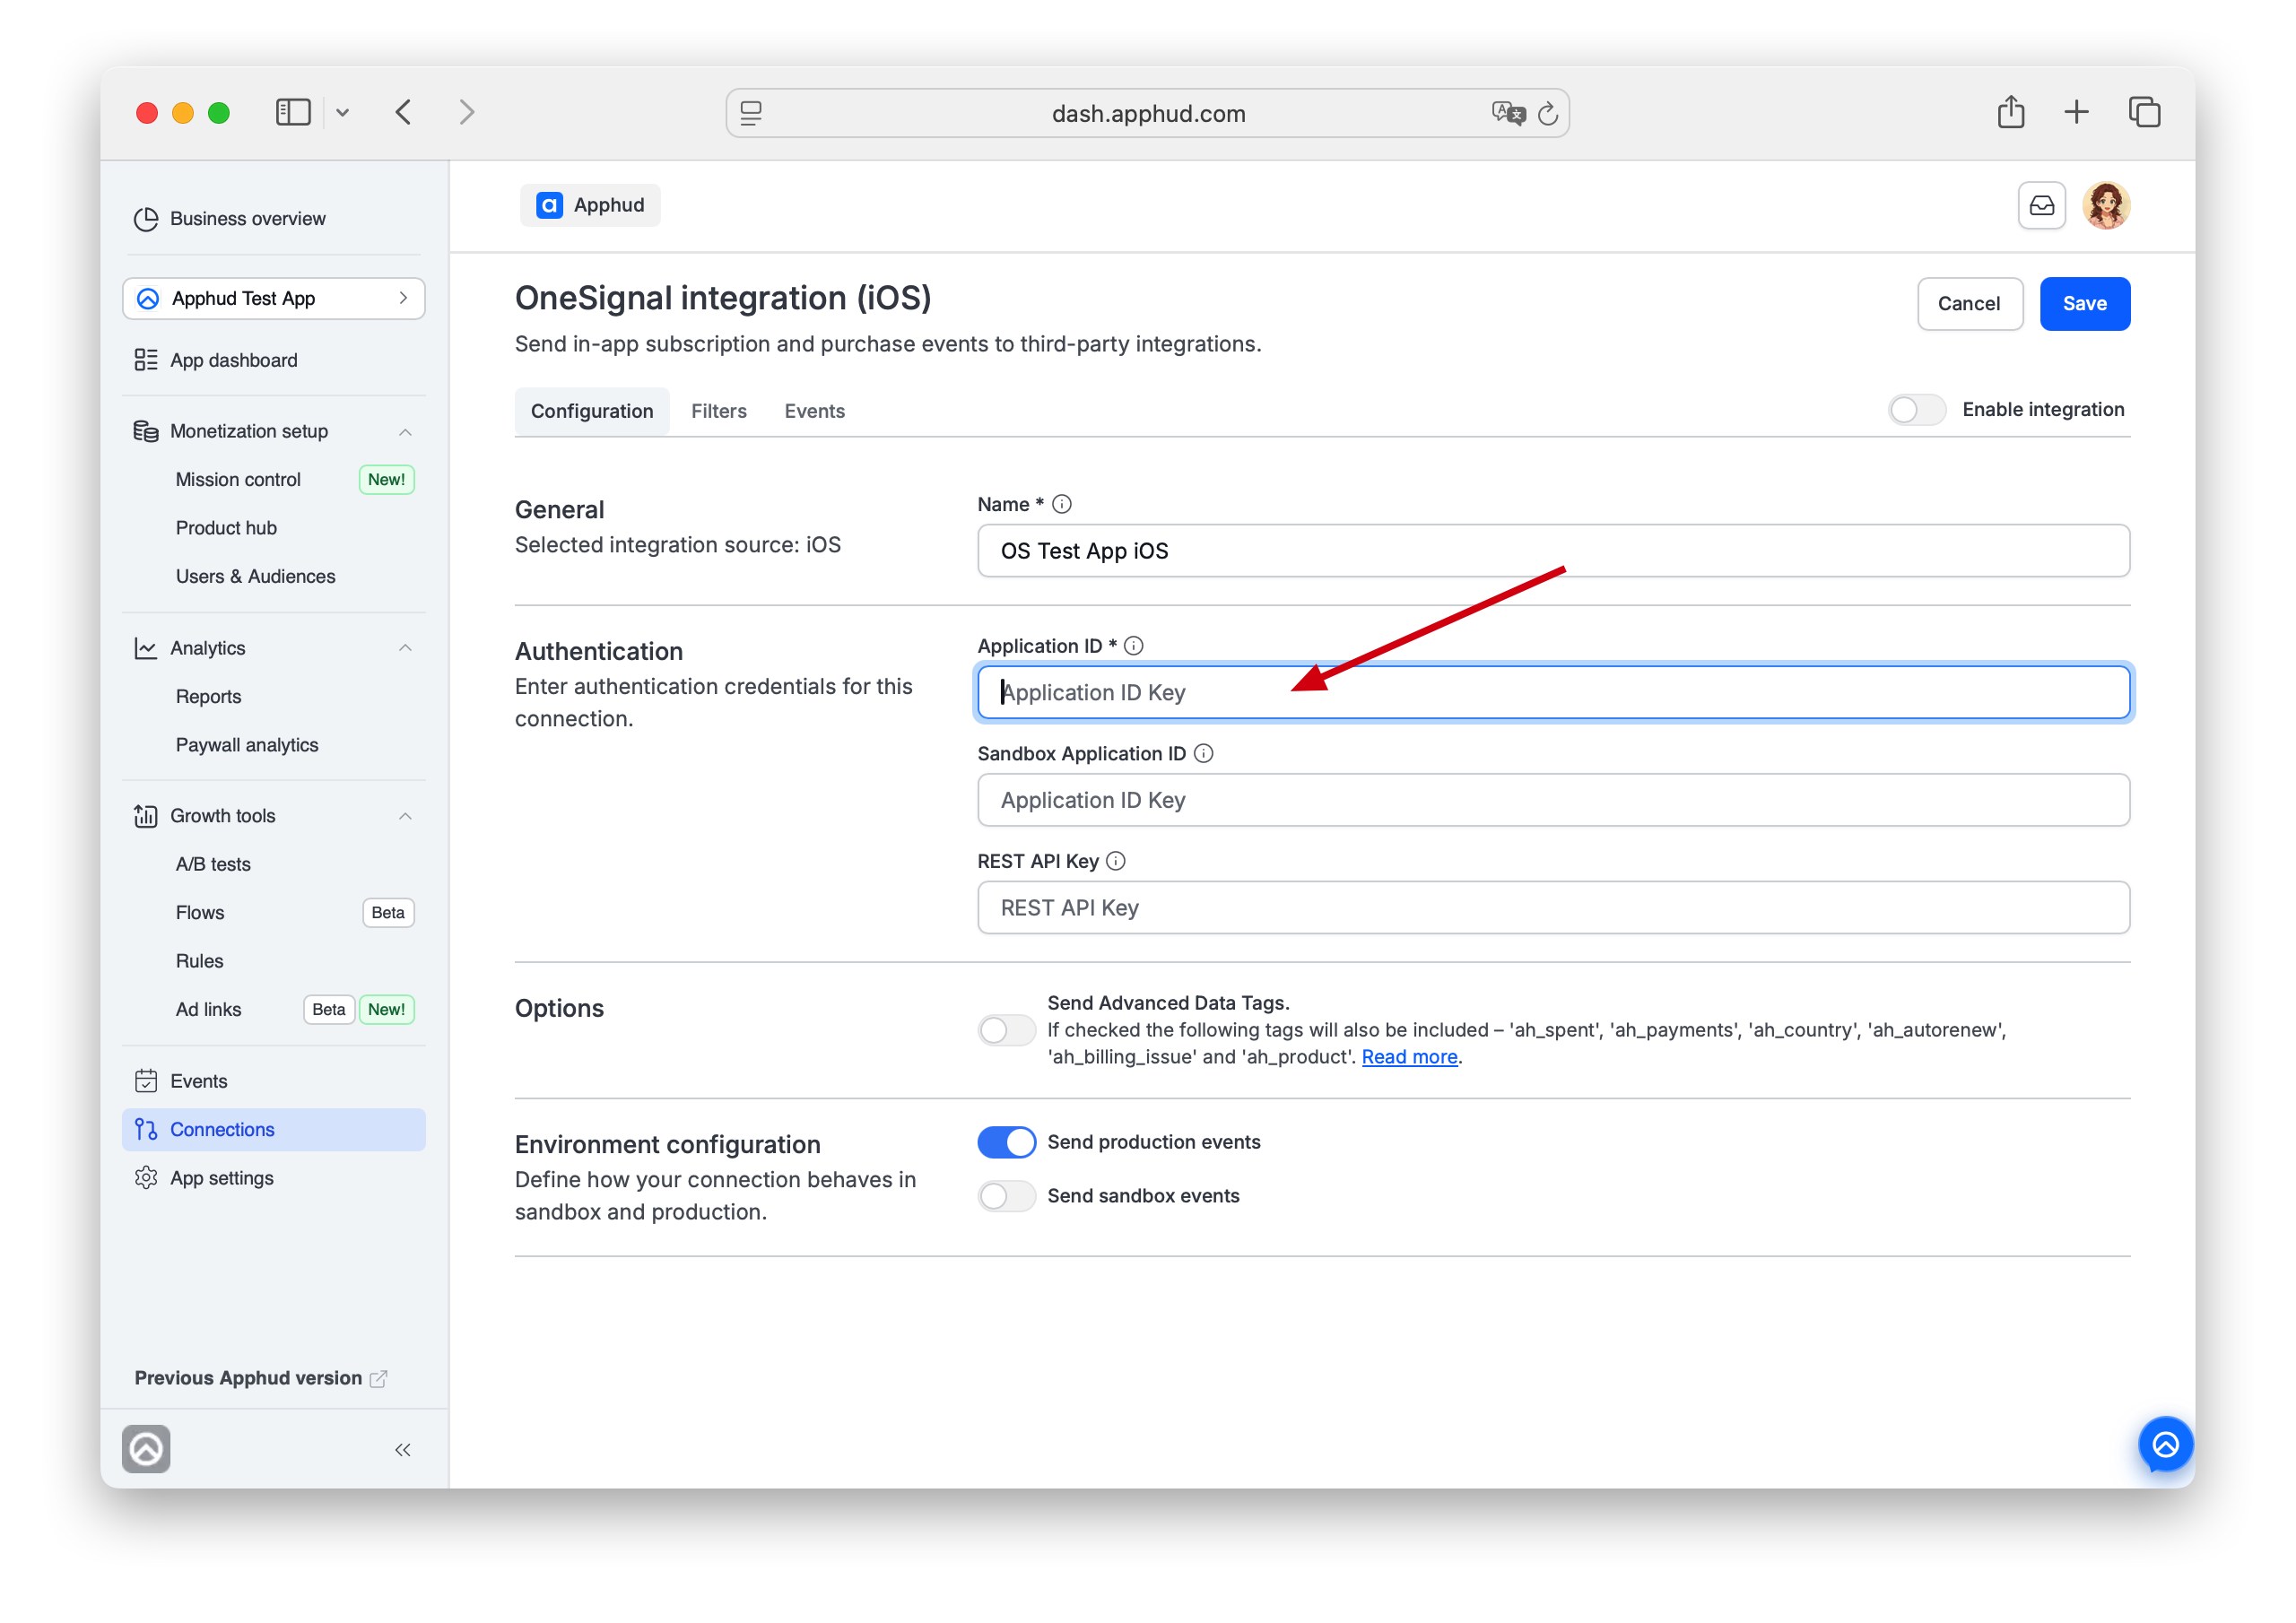This screenshot has width=2296, height=1623.
Task: Open Rules page in sidebar
Action: pyautogui.click(x=199, y=961)
